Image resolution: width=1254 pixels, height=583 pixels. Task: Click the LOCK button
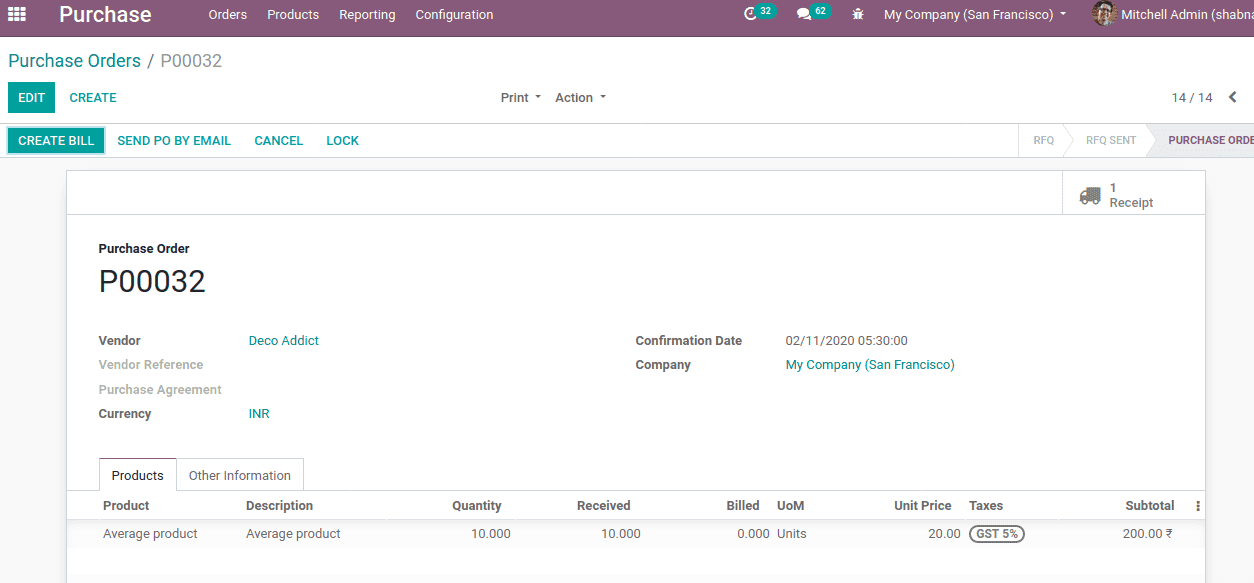tap(342, 141)
